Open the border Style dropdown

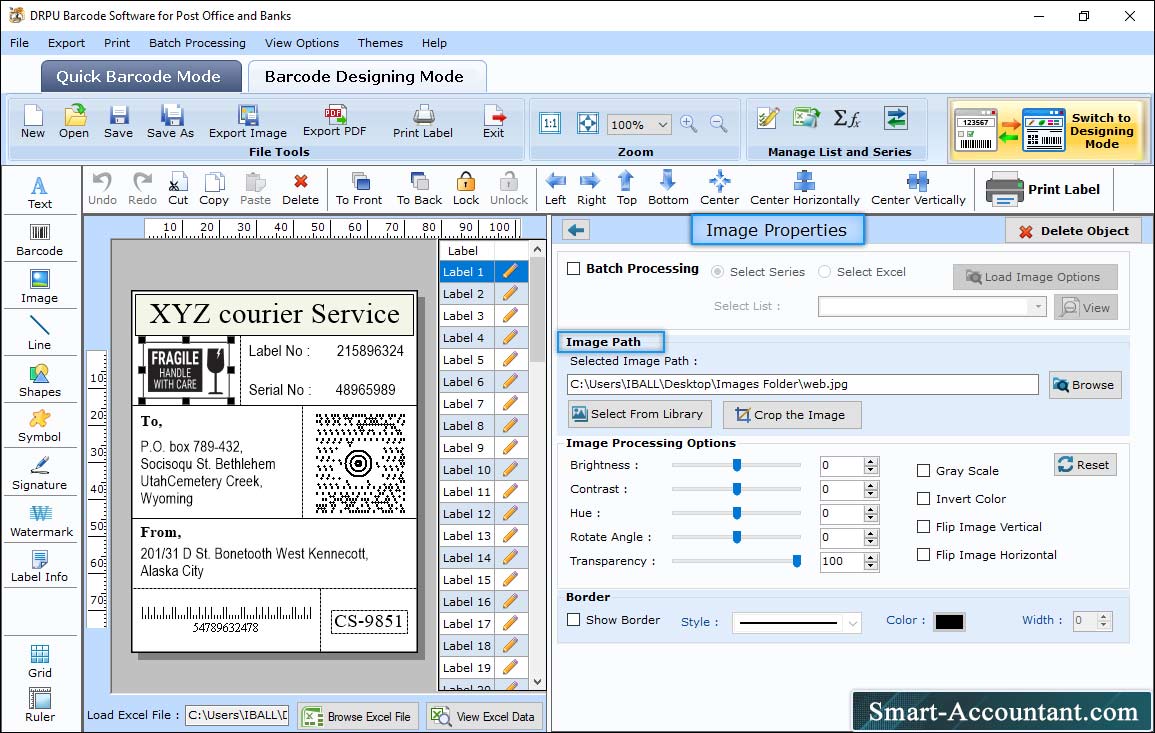click(x=852, y=623)
